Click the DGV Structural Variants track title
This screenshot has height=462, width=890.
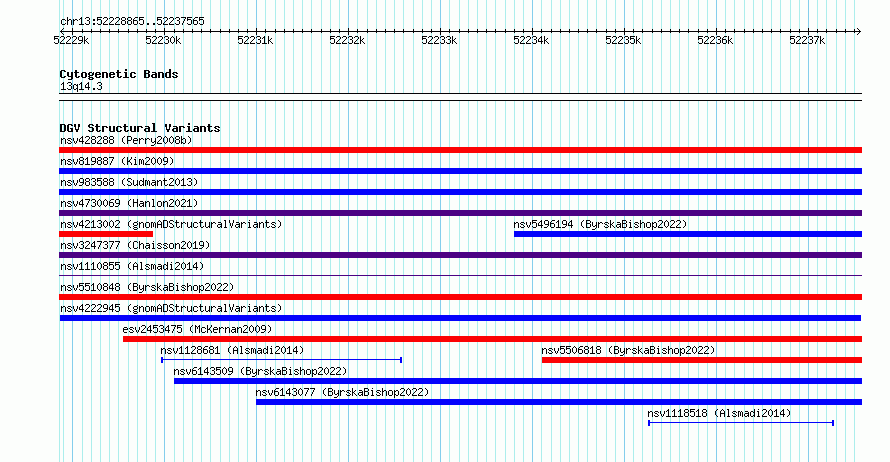[140, 128]
